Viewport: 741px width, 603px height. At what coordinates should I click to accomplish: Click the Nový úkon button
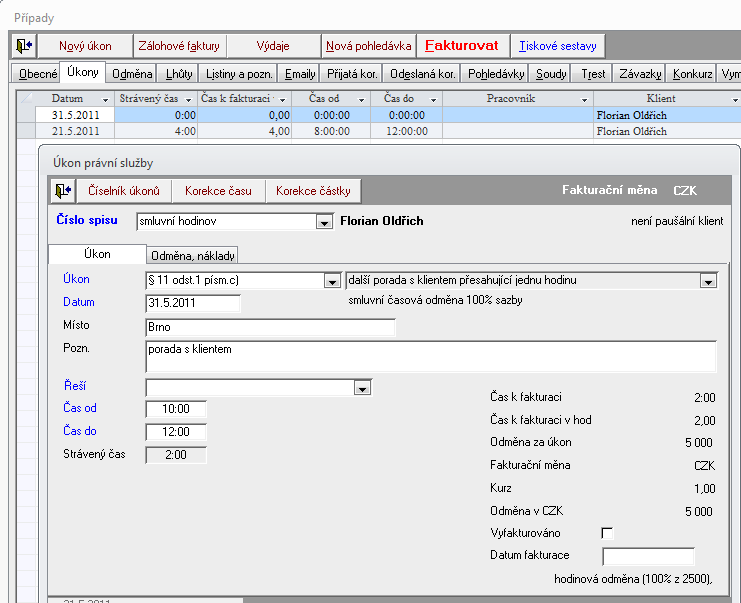85,46
